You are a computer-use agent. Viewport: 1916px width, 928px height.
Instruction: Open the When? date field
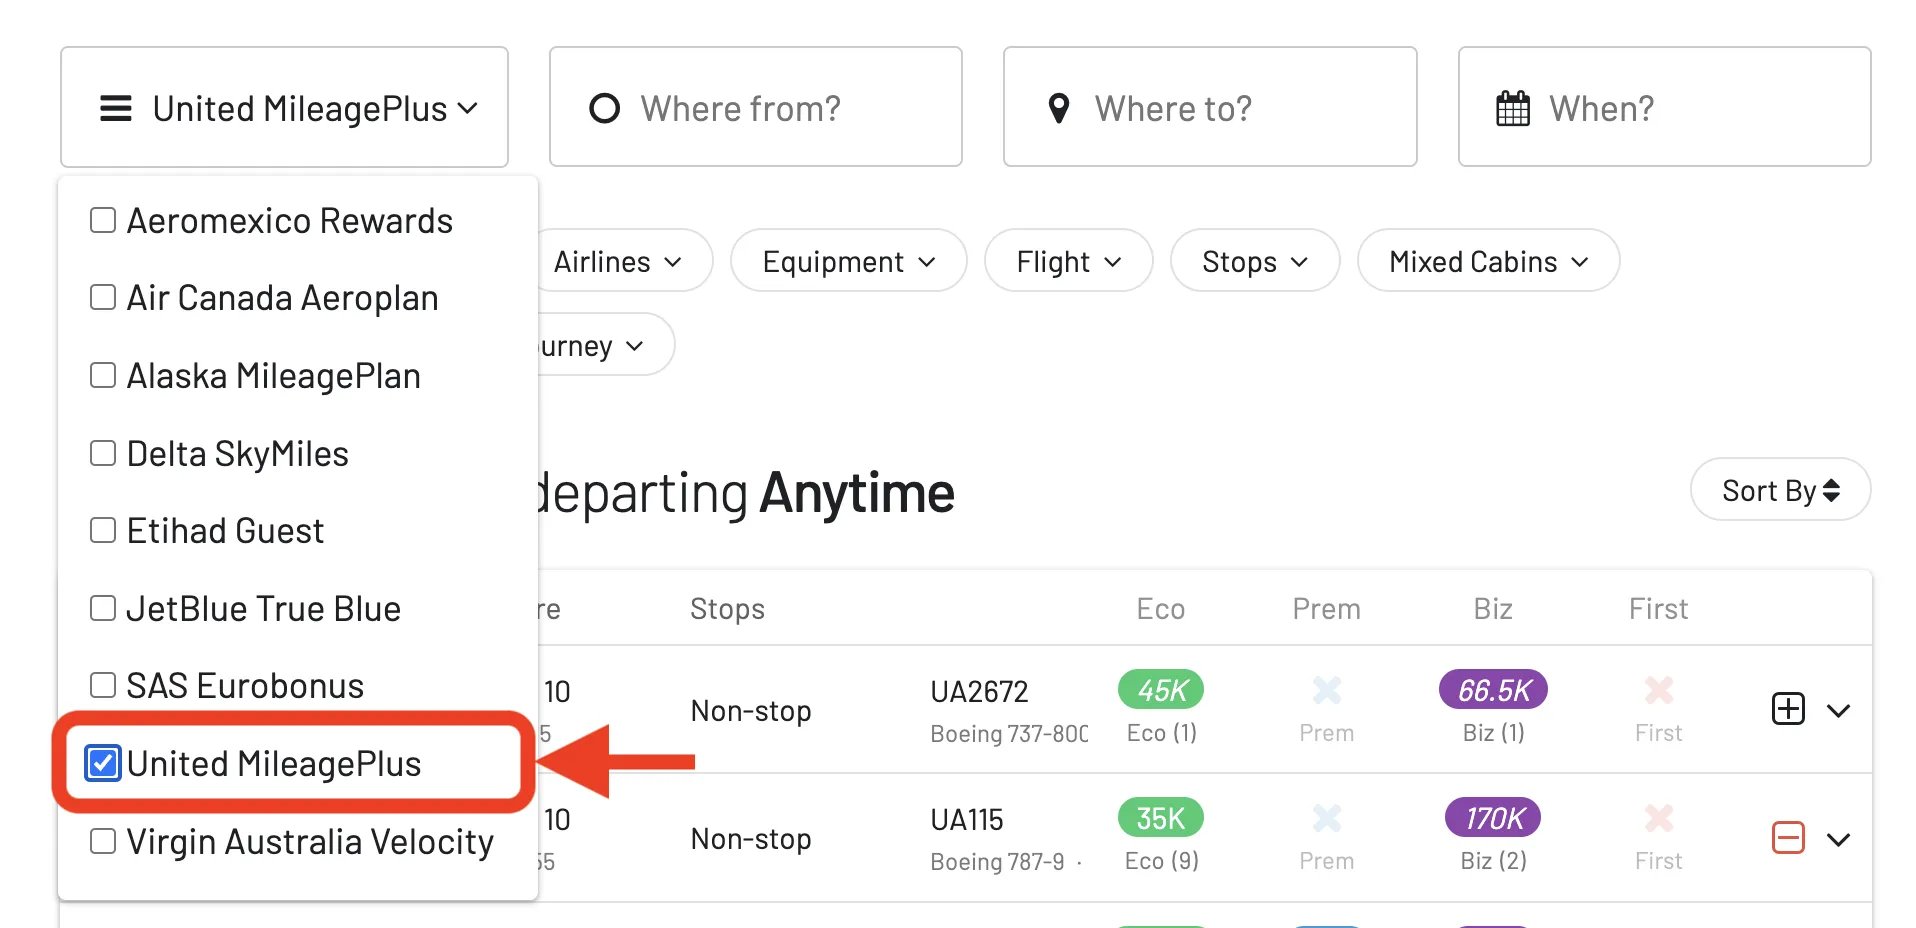coord(1664,107)
